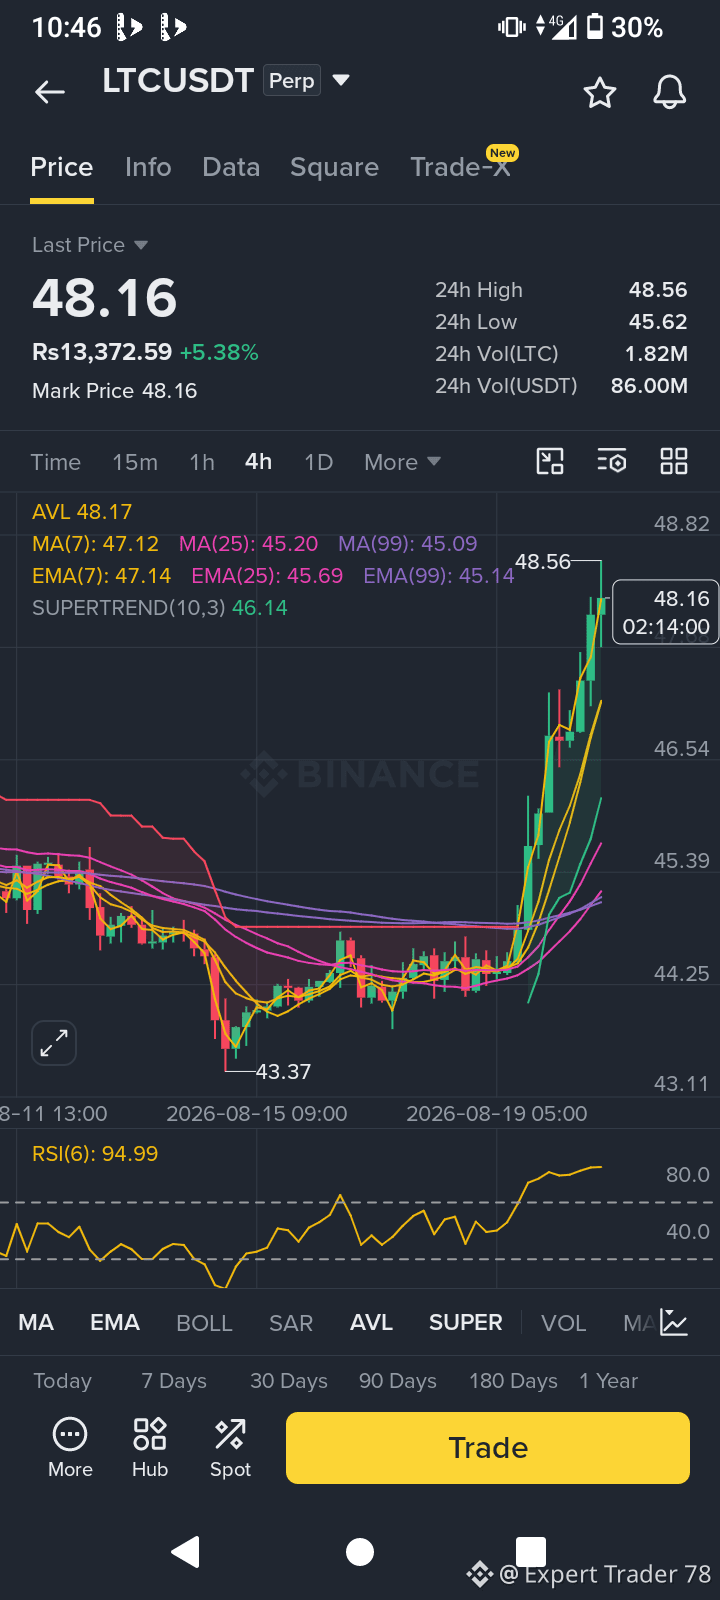This screenshot has height=1600, width=720.
Task: Select the 30 Days range
Action: (x=289, y=1381)
